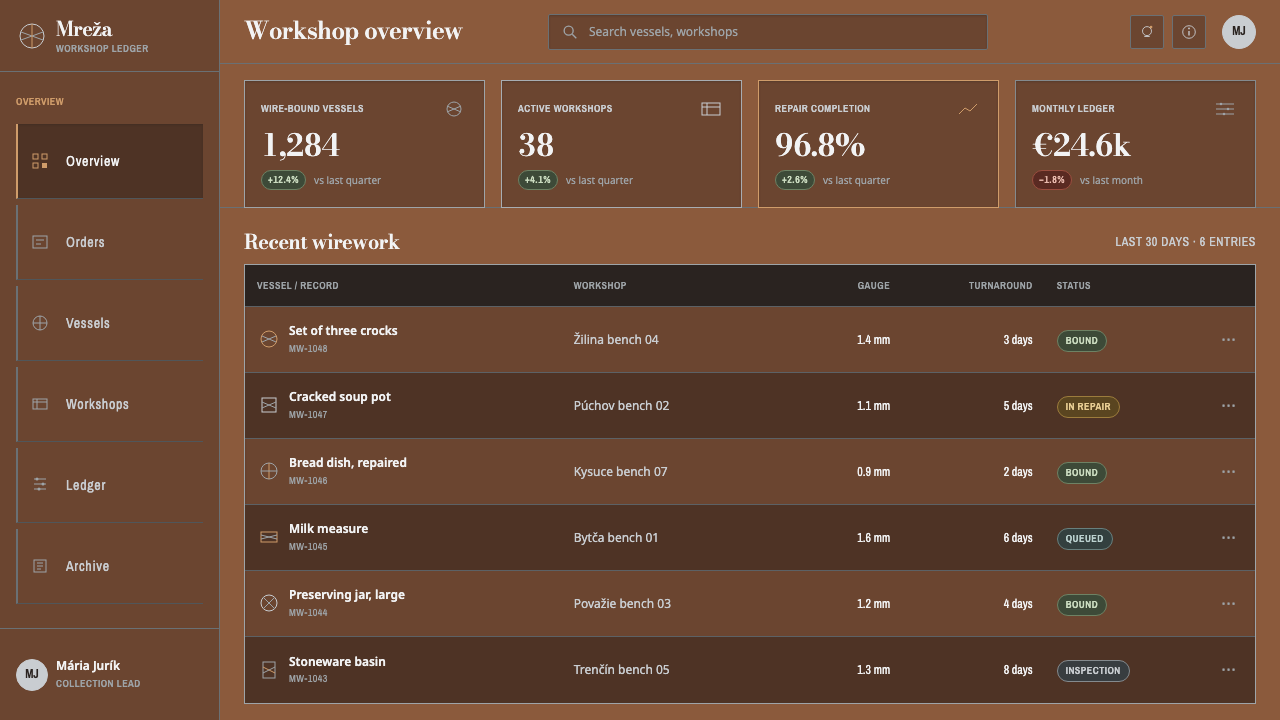
Task: Open the Active workshops card
Action: (x=621, y=144)
